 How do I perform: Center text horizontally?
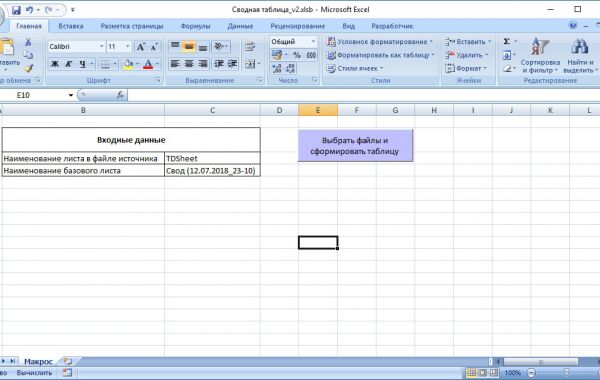click(x=189, y=64)
